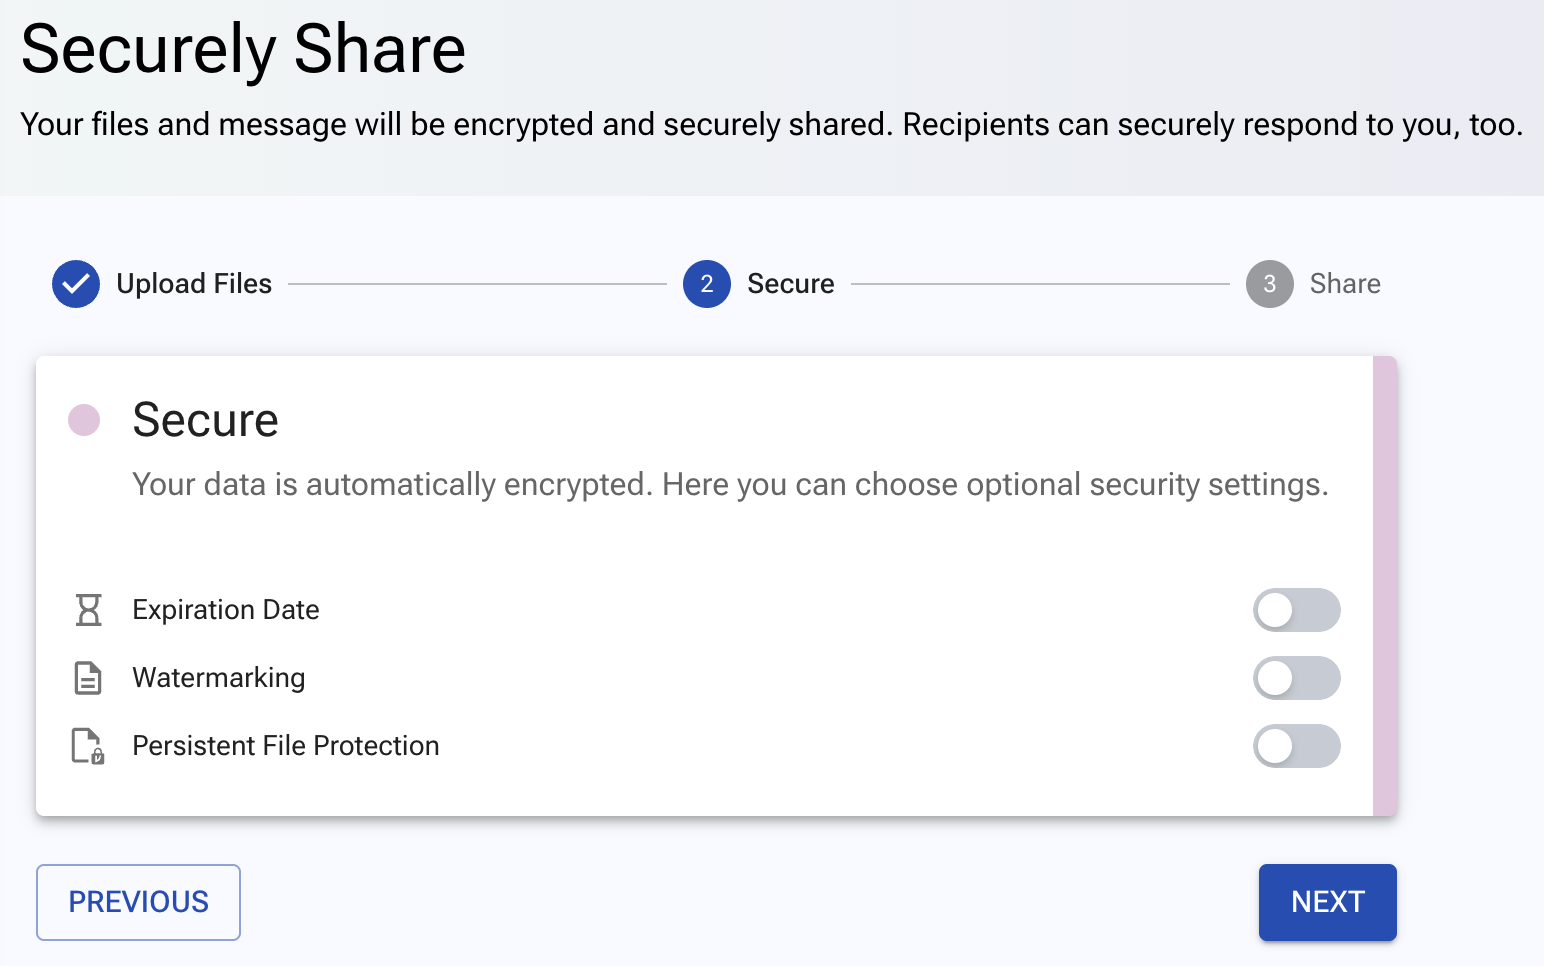Click the Share step number 3 circle
This screenshot has width=1544, height=966.
click(1268, 284)
